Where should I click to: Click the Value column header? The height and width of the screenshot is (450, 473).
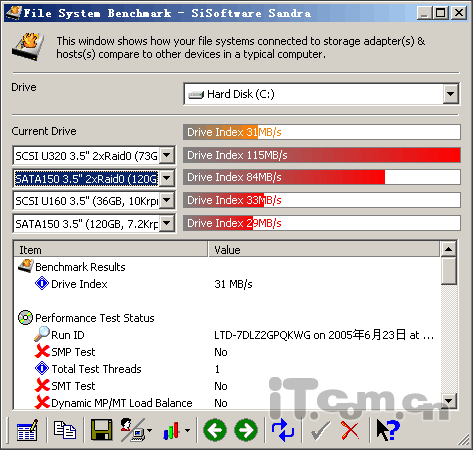click(324, 249)
